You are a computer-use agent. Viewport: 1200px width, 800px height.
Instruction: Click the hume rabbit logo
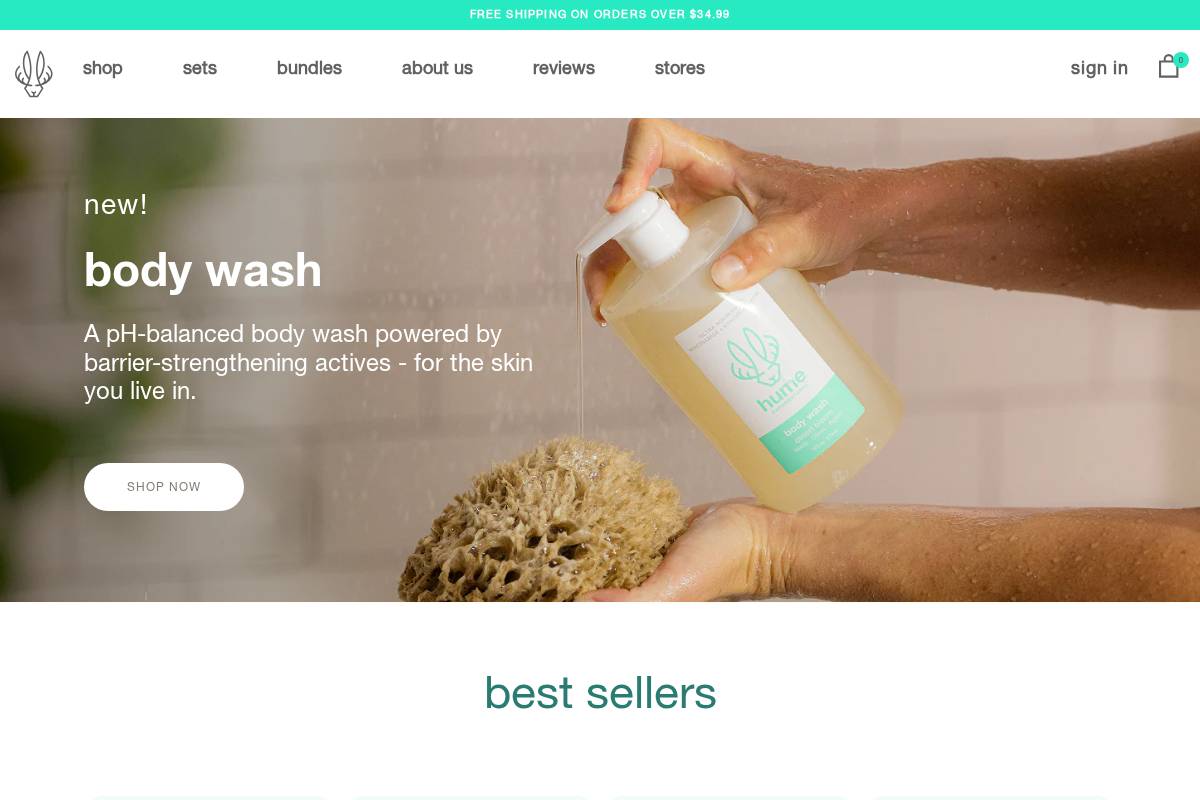tap(33, 73)
